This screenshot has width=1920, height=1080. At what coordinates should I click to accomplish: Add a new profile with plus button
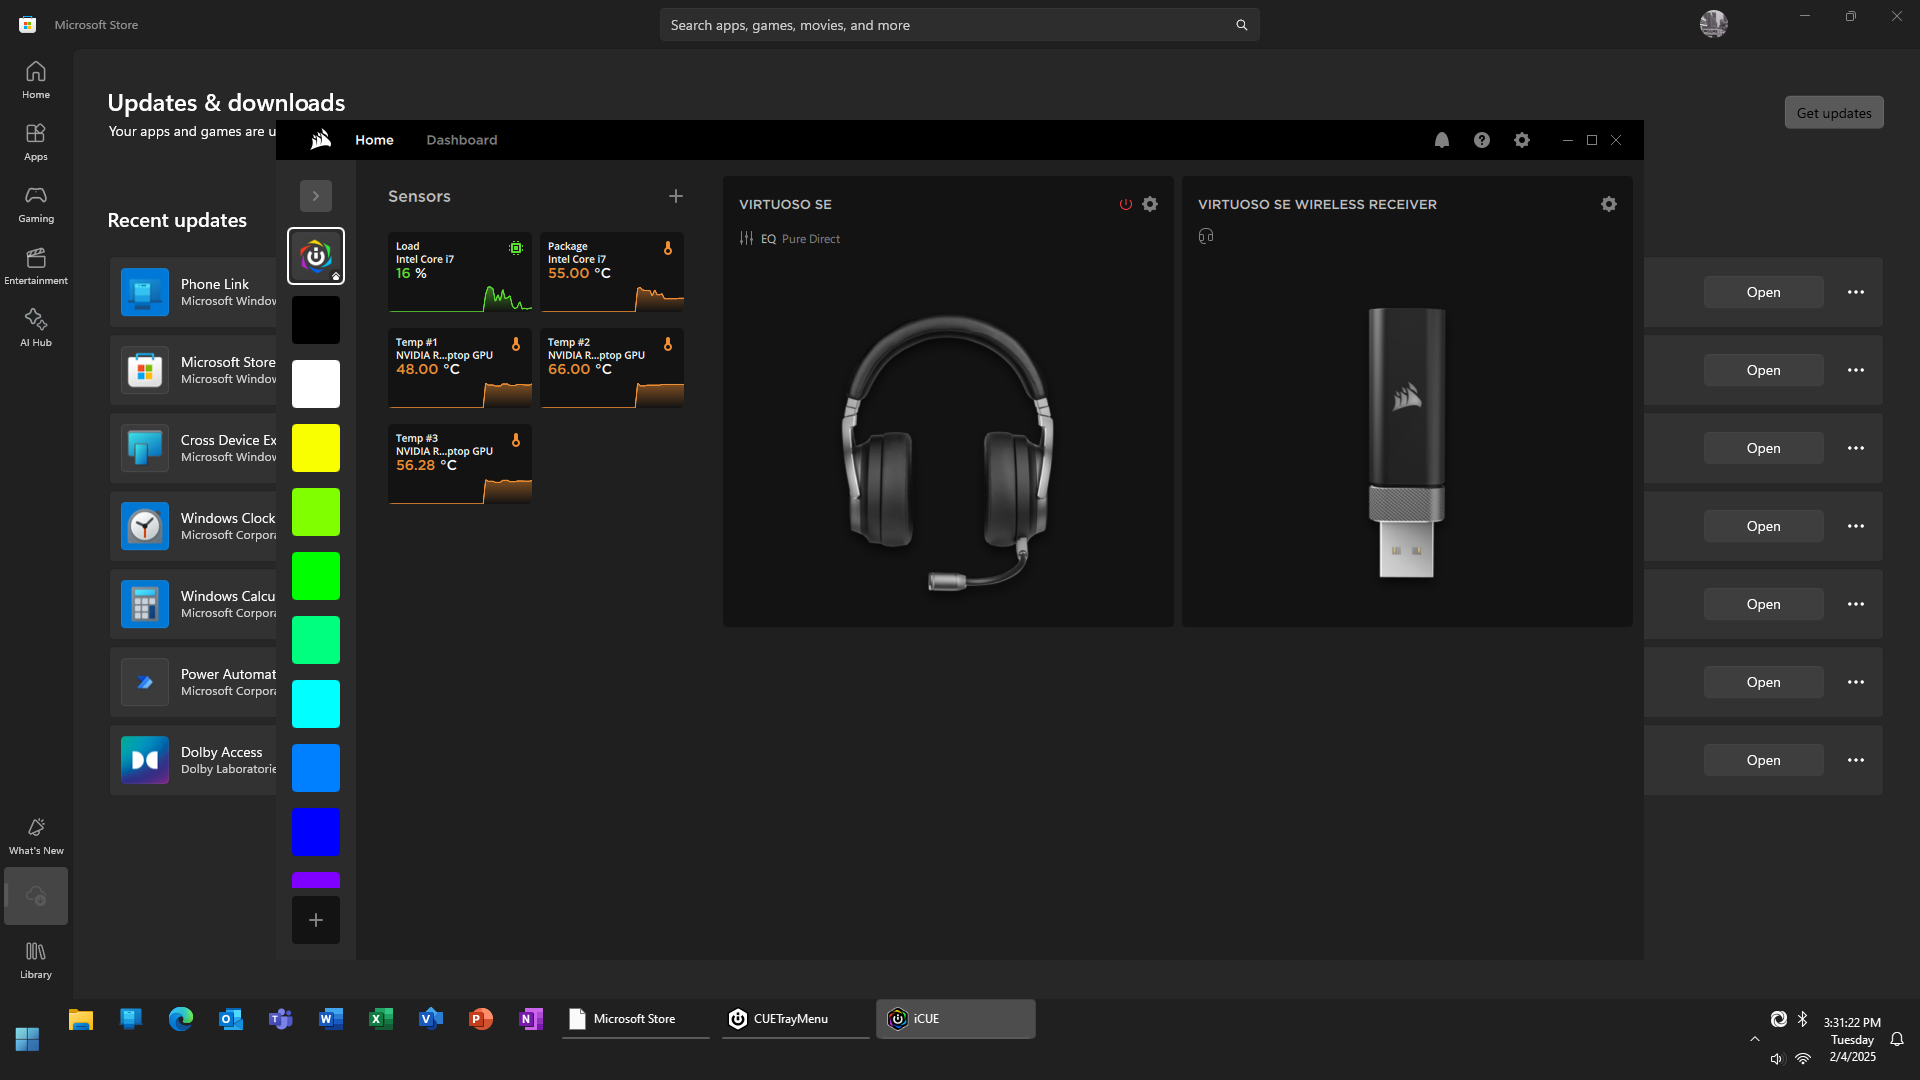pyautogui.click(x=316, y=920)
